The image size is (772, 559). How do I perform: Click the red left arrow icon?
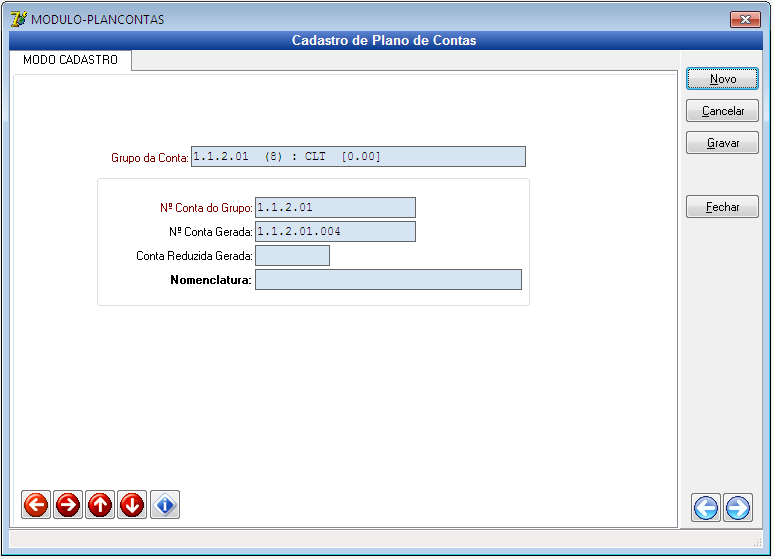(x=36, y=506)
